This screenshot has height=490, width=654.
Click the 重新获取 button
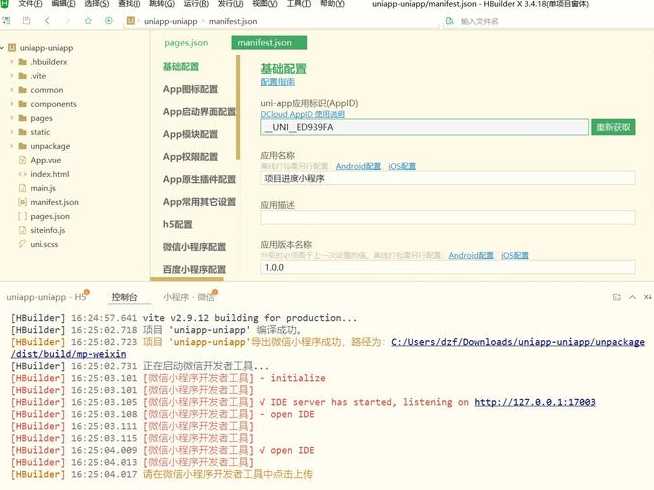click(613, 127)
